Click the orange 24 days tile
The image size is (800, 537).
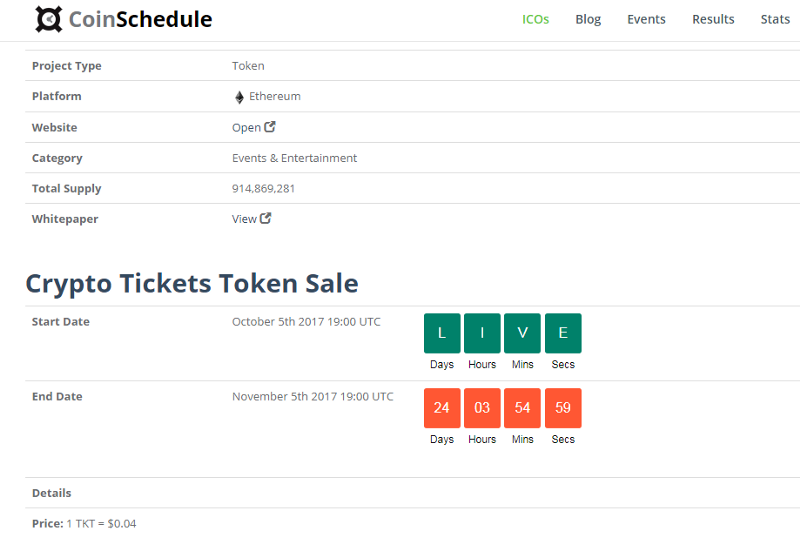[442, 408]
